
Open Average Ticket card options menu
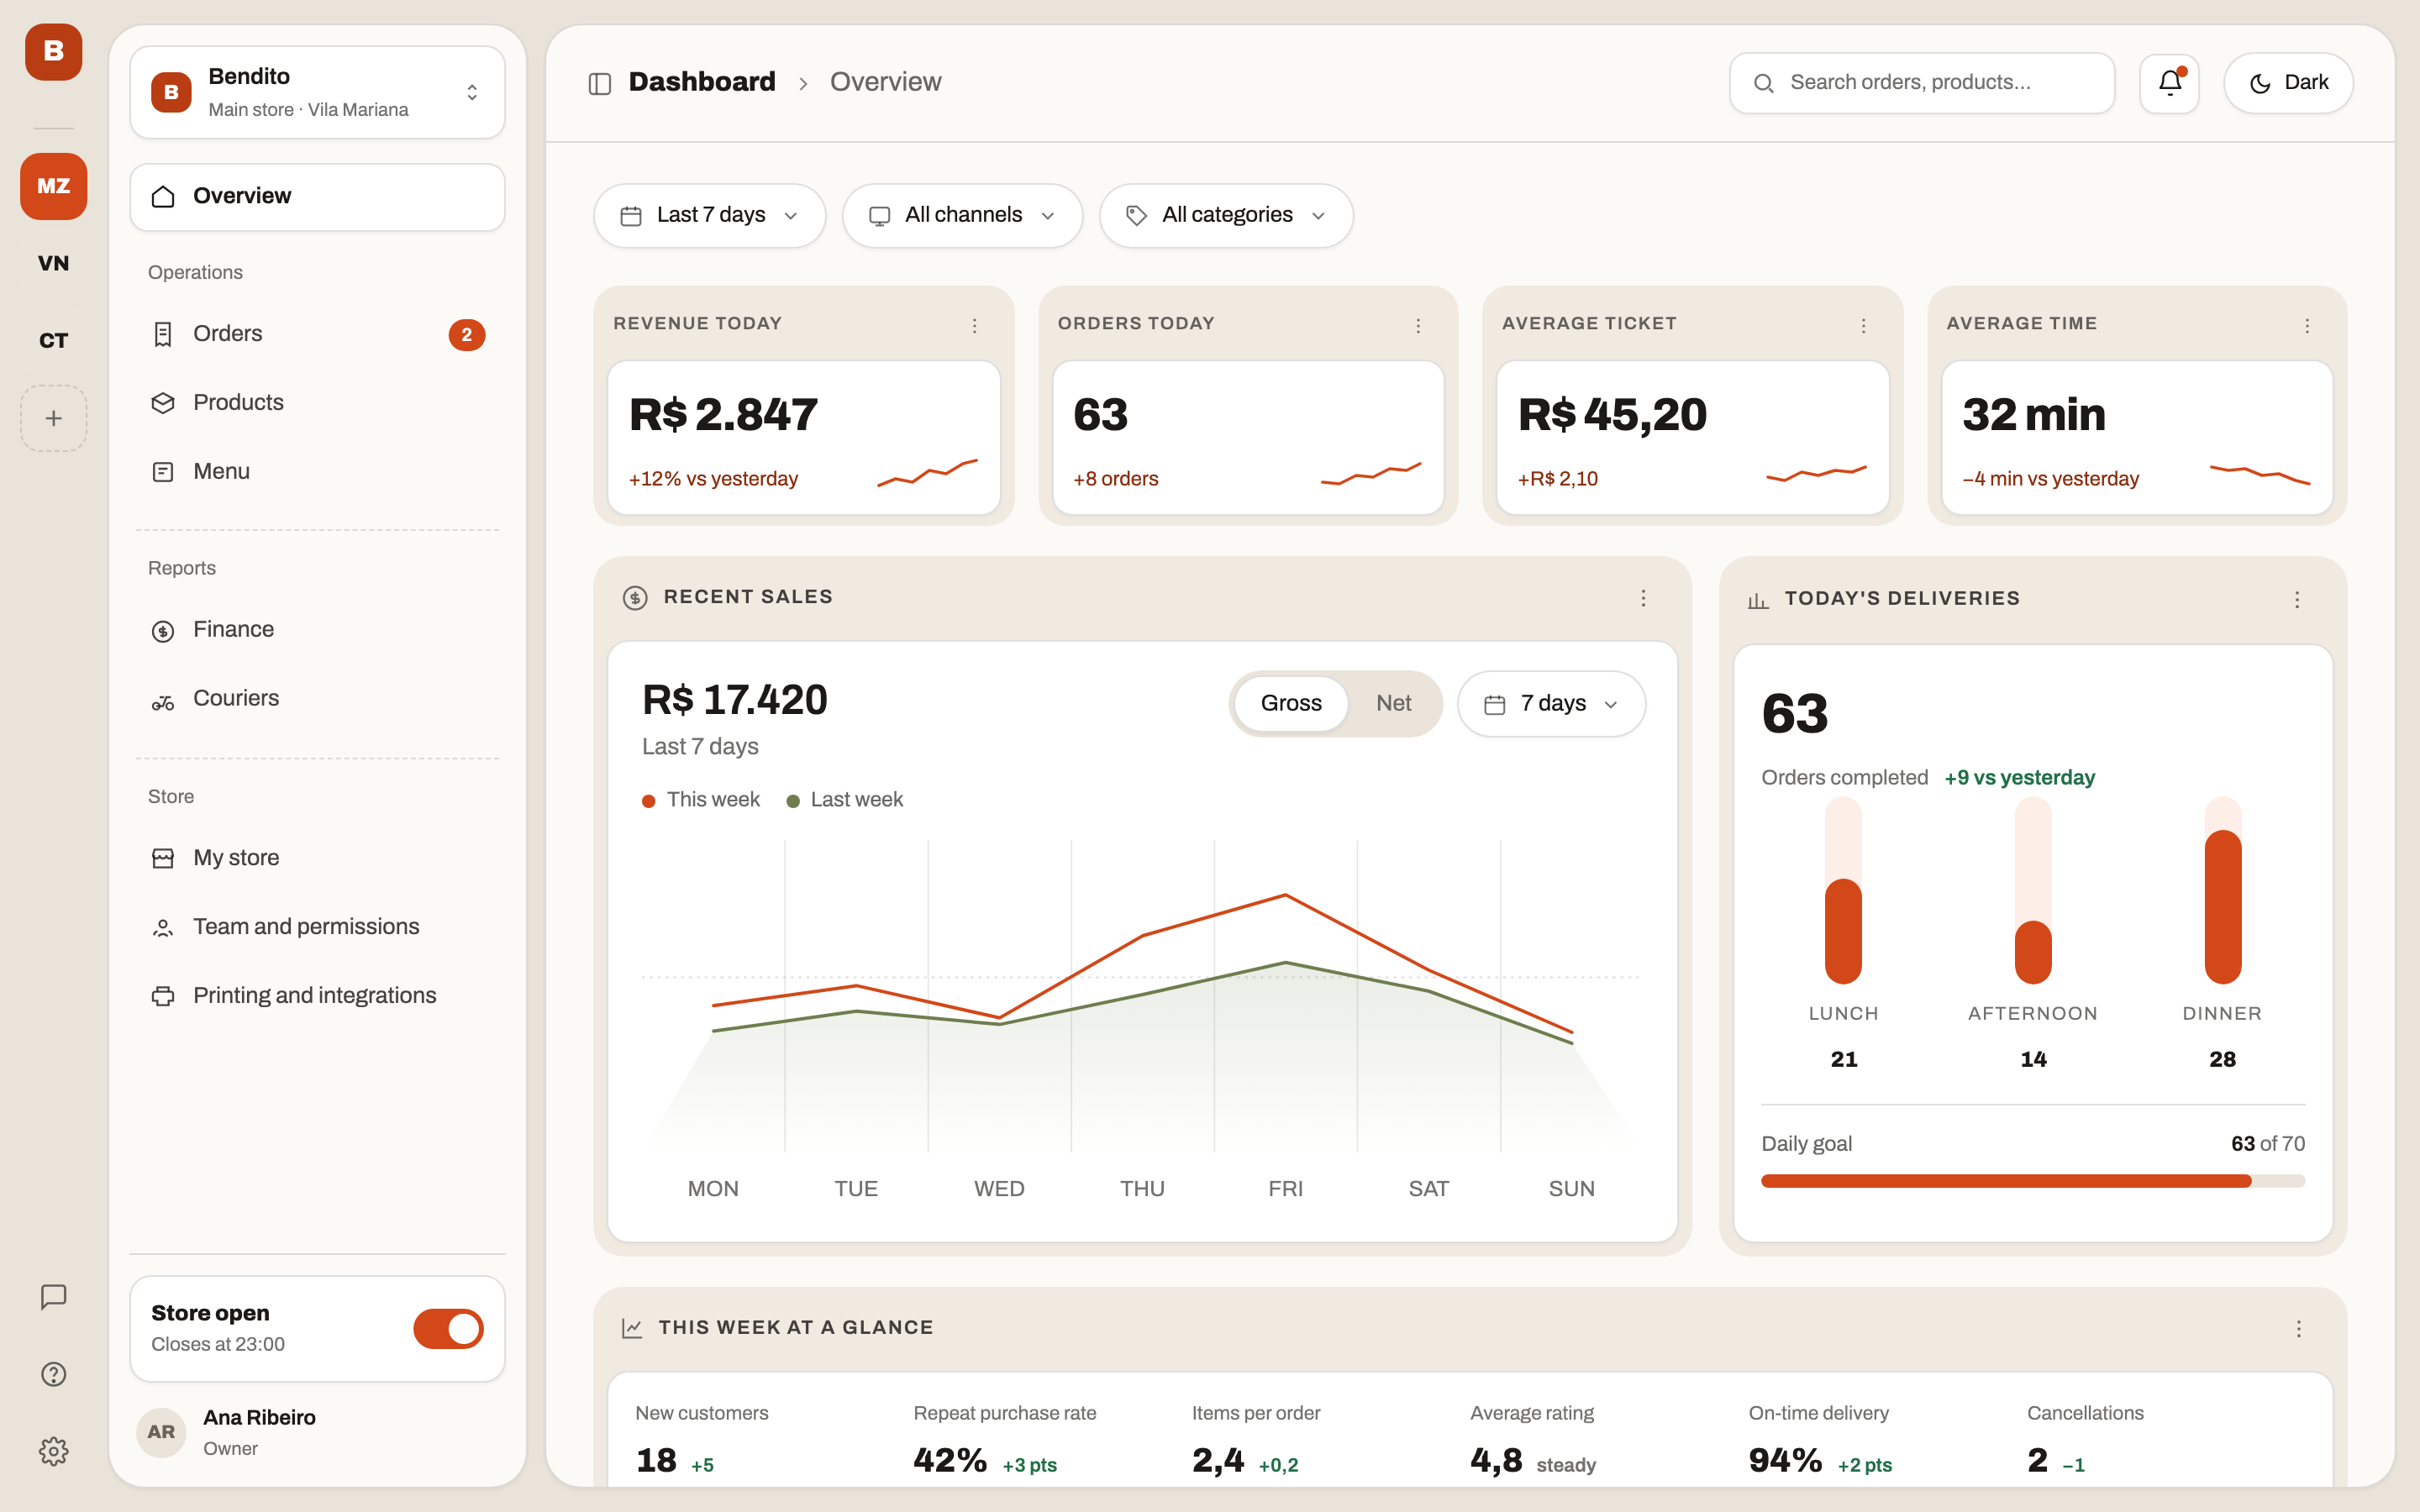pyautogui.click(x=1863, y=325)
